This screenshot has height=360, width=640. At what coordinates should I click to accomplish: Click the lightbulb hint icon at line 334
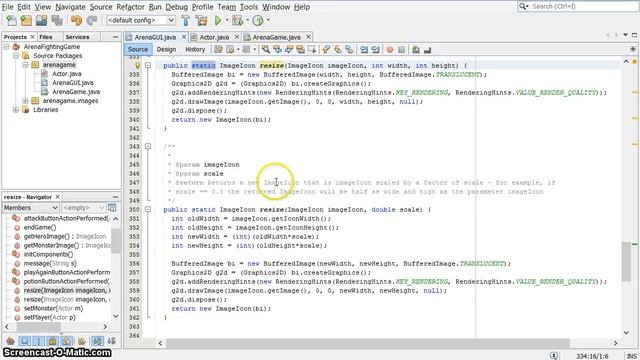(x=138, y=65)
